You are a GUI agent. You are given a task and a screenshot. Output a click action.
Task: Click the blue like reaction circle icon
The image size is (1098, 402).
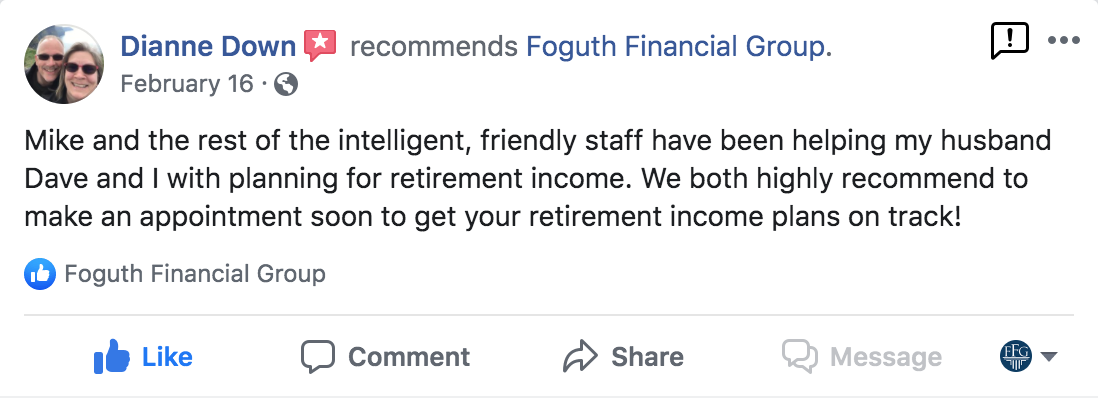click(41, 273)
